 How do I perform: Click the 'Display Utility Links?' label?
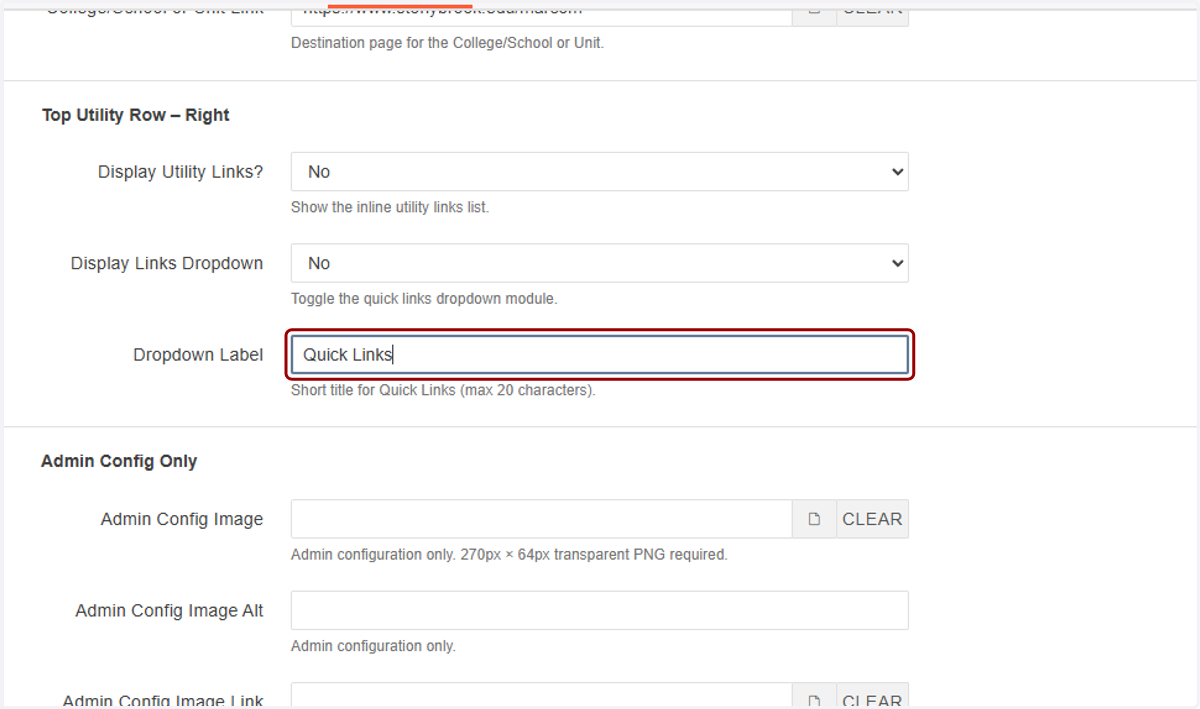[181, 172]
